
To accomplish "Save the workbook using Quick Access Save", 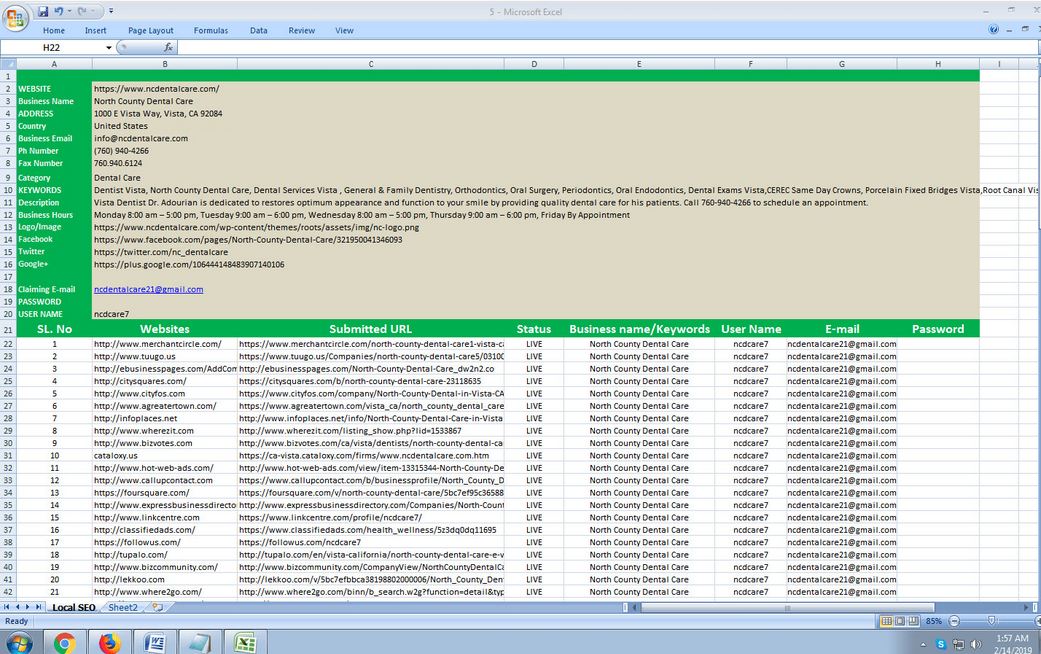I will [x=43, y=11].
